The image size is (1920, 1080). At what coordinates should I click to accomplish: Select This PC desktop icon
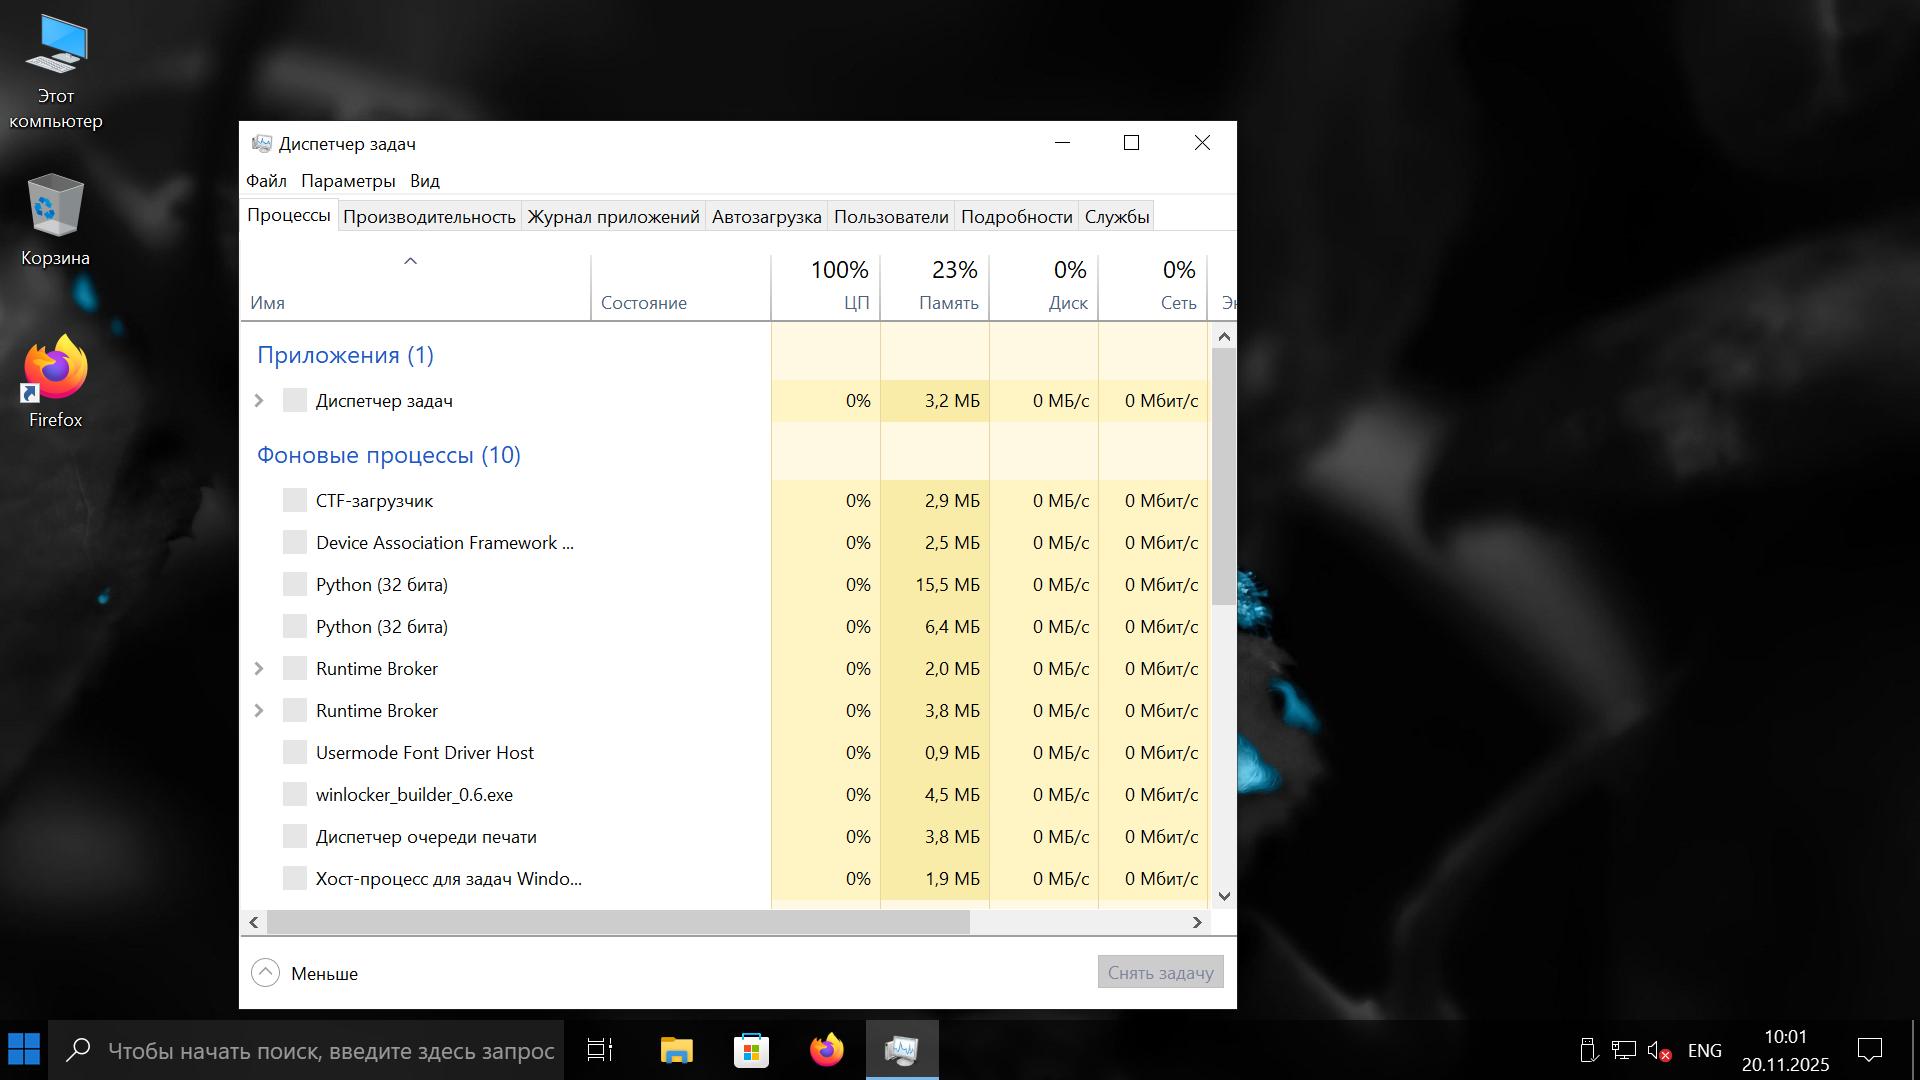(x=55, y=75)
